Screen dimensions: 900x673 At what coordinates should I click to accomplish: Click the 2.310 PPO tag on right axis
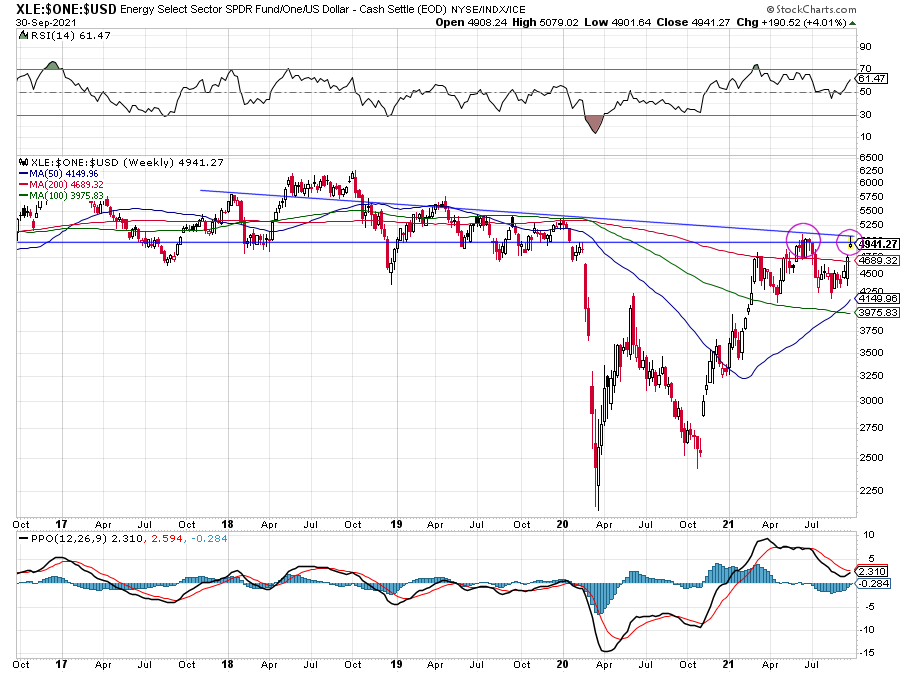(873, 571)
